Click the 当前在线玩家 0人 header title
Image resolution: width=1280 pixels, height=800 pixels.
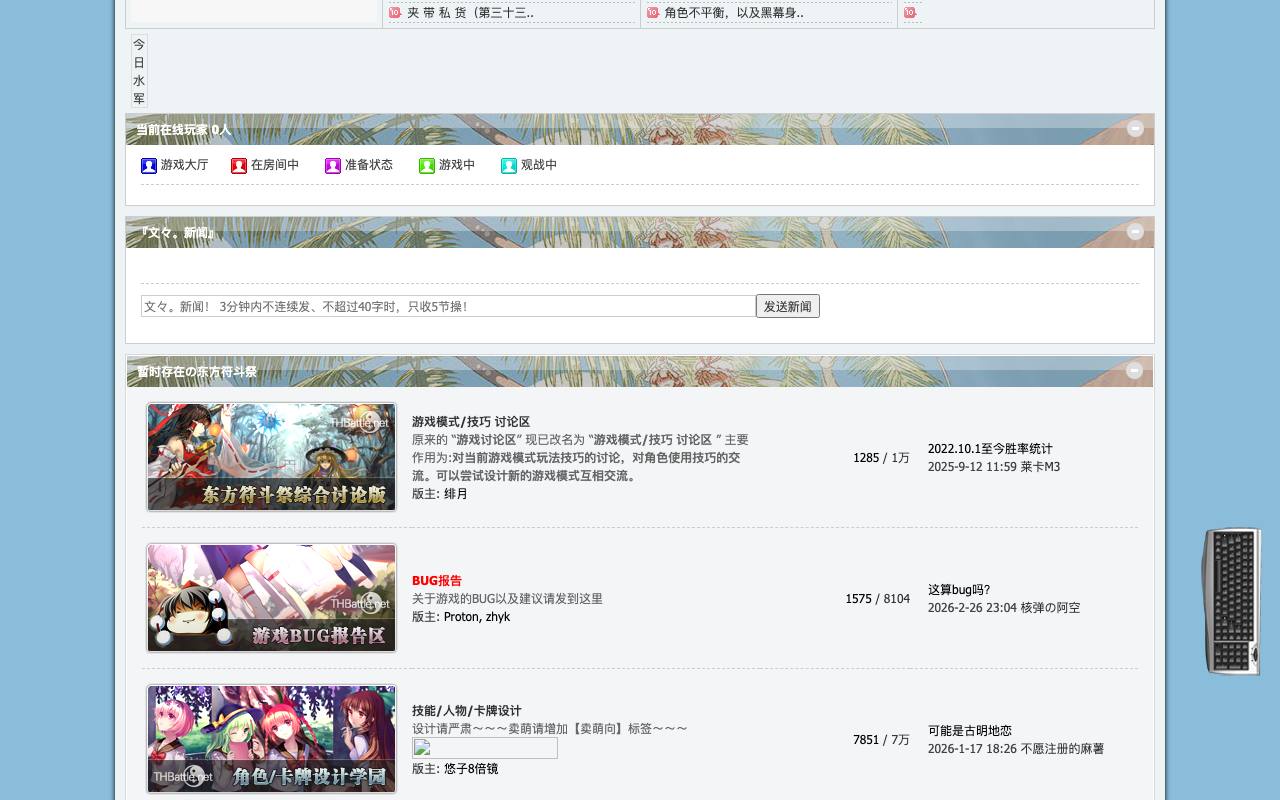pyautogui.click(x=184, y=130)
